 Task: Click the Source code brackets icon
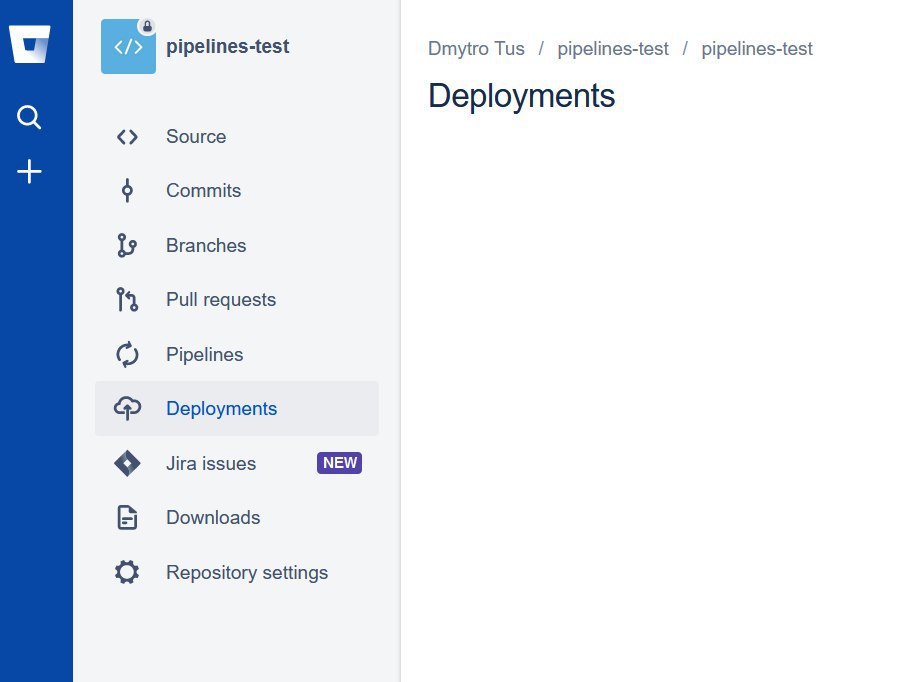click(127, 137)
